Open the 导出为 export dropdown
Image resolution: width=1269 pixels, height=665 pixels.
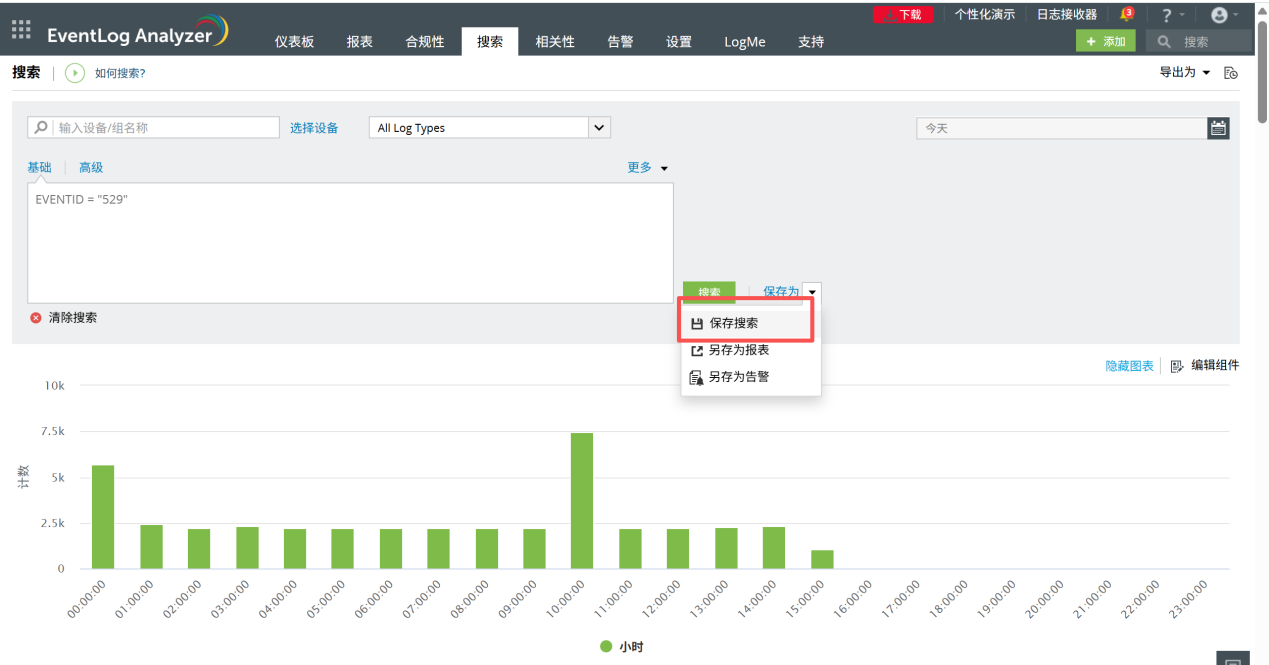click(1185, 73)
